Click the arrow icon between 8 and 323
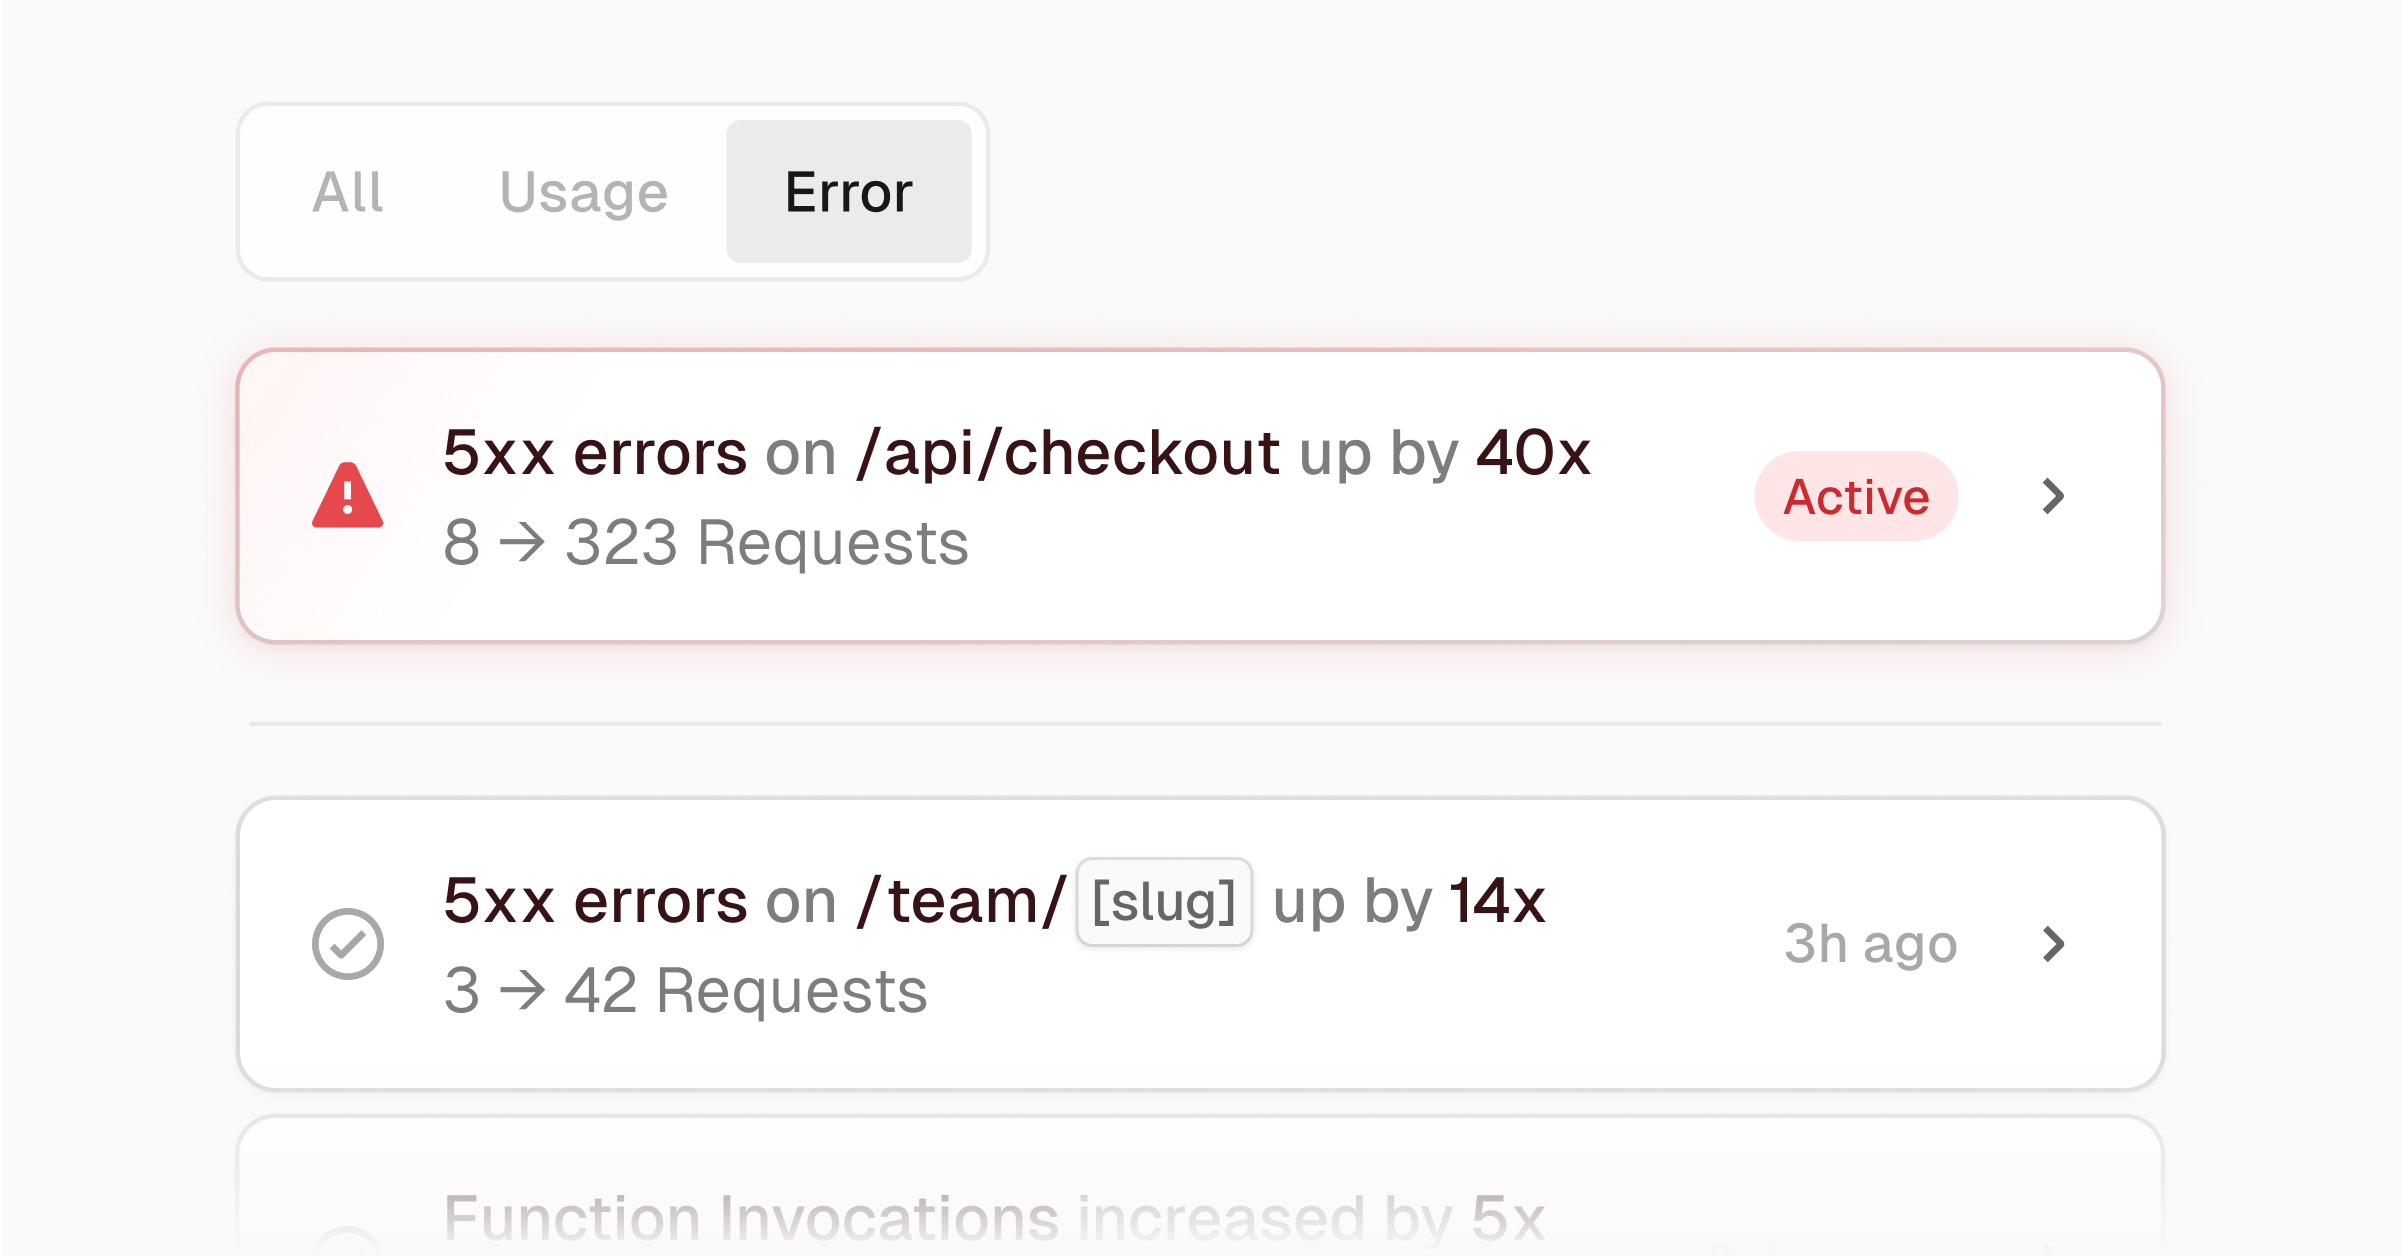Image resolution: width=2401 pixels, height=1256 pixels. click(x=522, y=543)
